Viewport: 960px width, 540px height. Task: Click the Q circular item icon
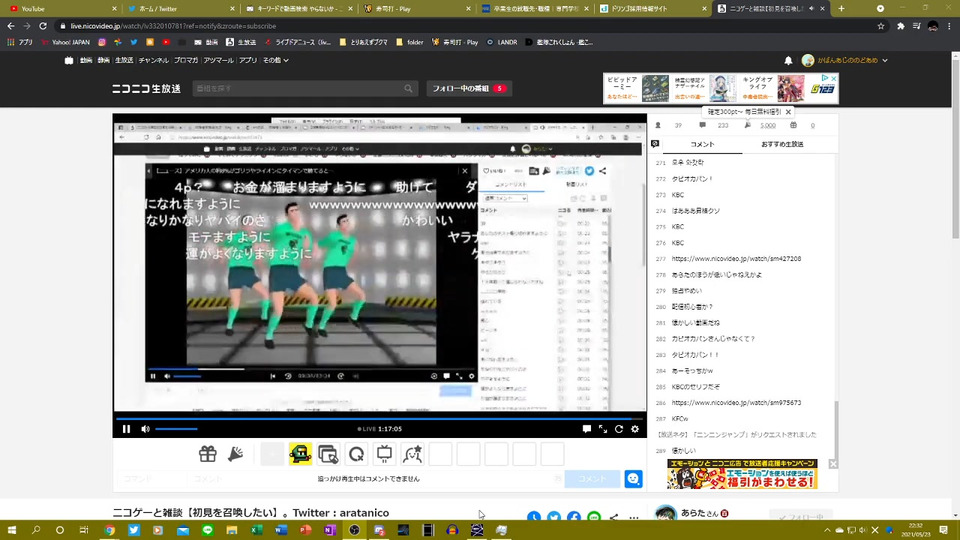coord(356,454)
